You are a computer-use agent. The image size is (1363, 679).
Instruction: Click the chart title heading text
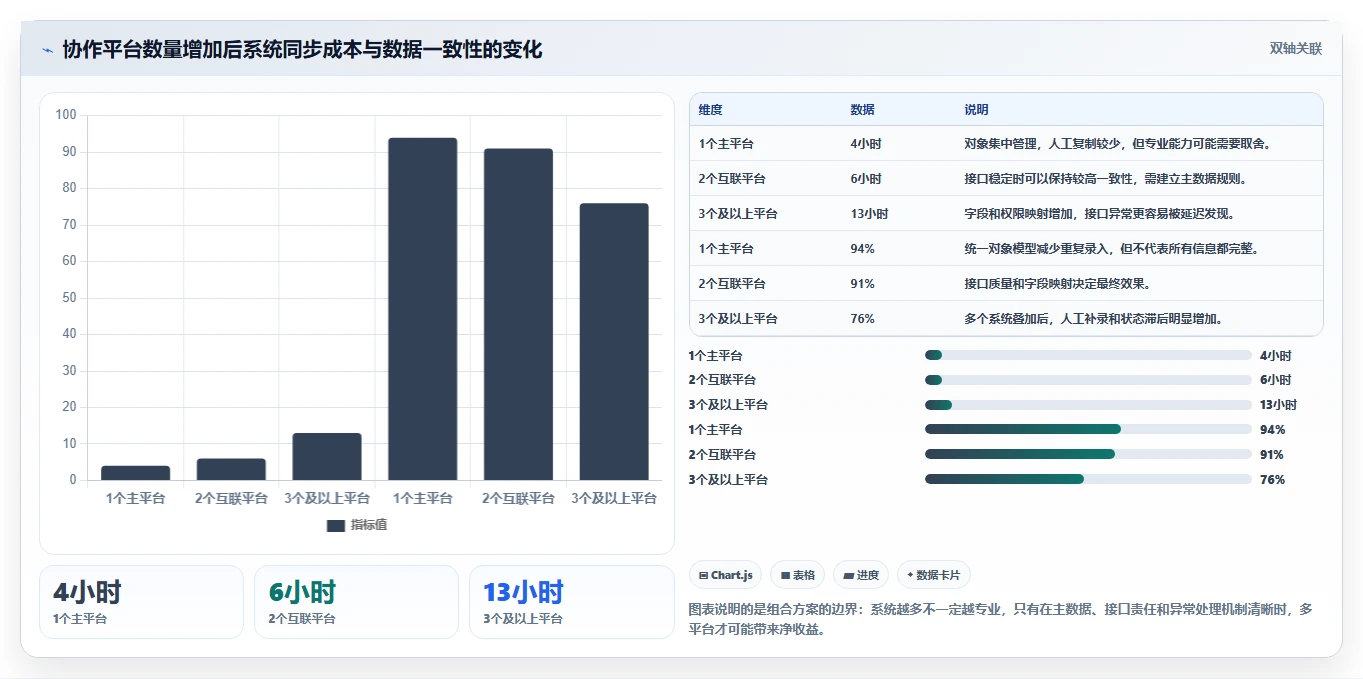pyautogui.click(x=302, y=49)
